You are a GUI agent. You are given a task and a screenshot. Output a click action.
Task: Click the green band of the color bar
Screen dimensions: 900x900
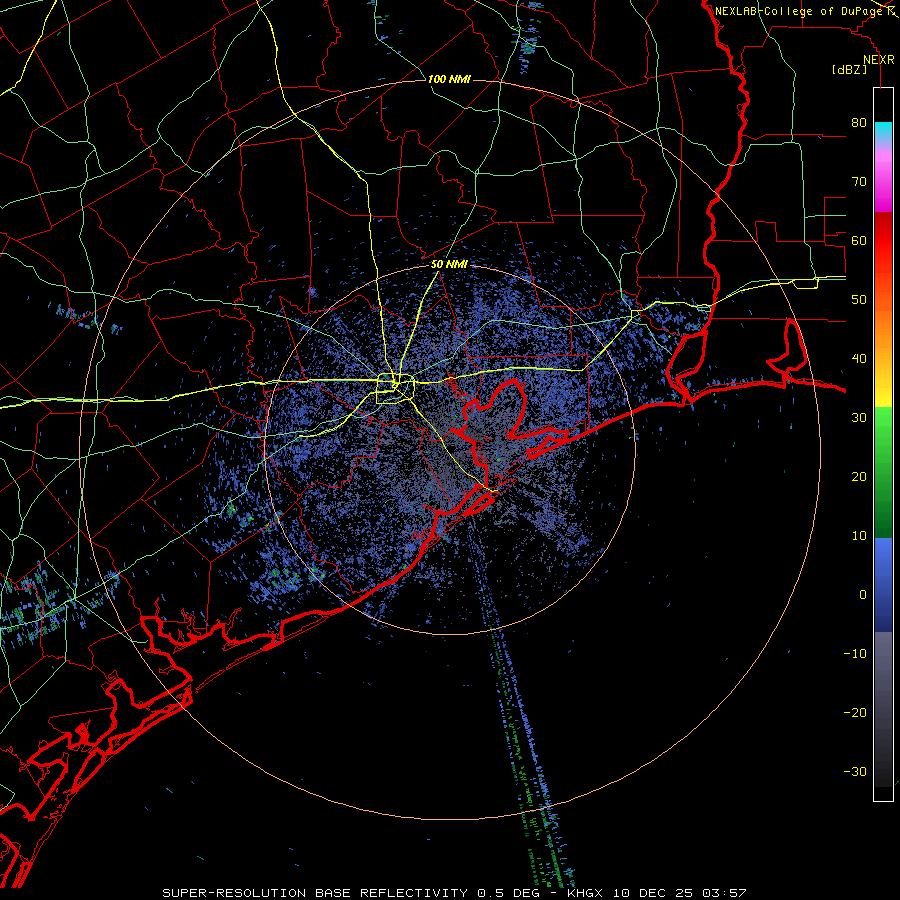(x=883, y=472)
